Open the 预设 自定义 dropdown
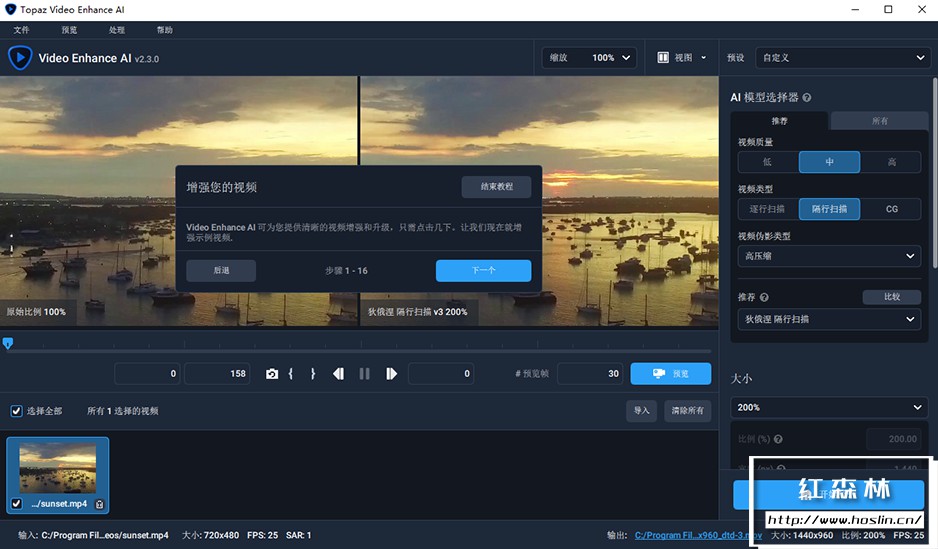This screenshot has width=938, height=549. (842, 57)
